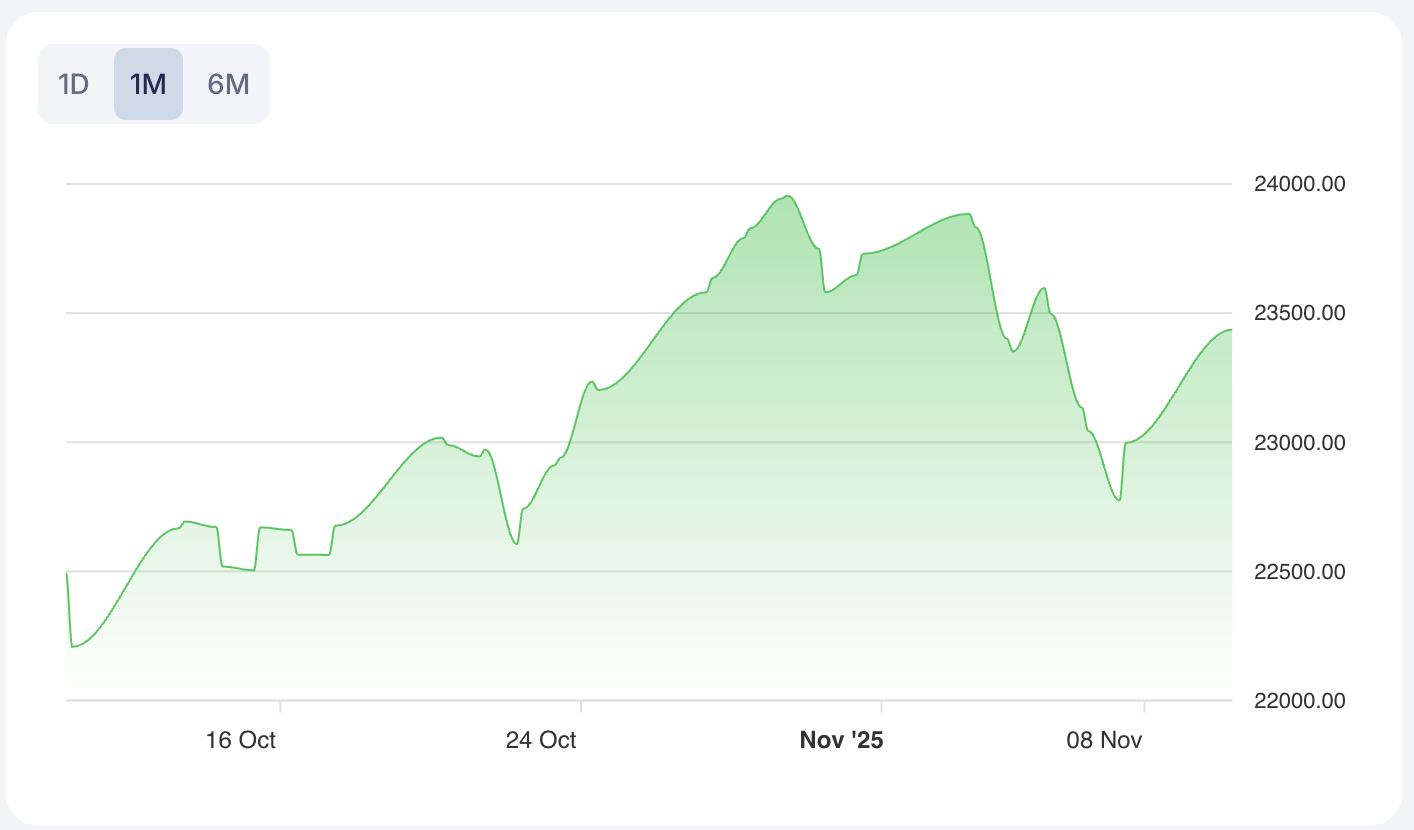This screenshot has height=830, width=1414.
Task: Click the trough just before 08 Nov
Action: [1119, 500]
